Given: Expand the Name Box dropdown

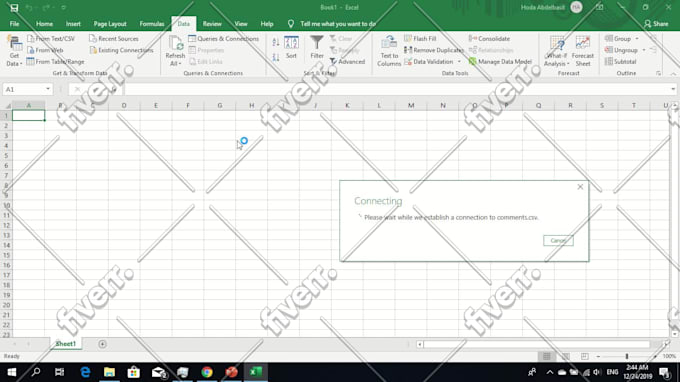Looking at the screenshot, I should (x=48, y=89).
